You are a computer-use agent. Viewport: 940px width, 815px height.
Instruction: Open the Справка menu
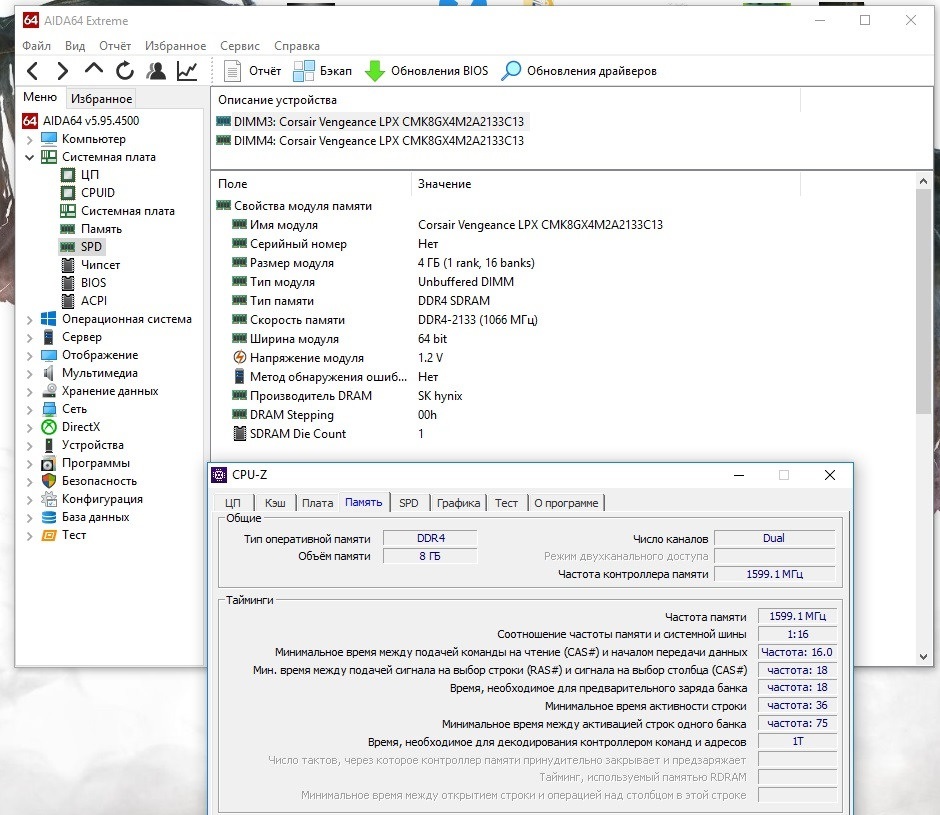click(297, 46)
